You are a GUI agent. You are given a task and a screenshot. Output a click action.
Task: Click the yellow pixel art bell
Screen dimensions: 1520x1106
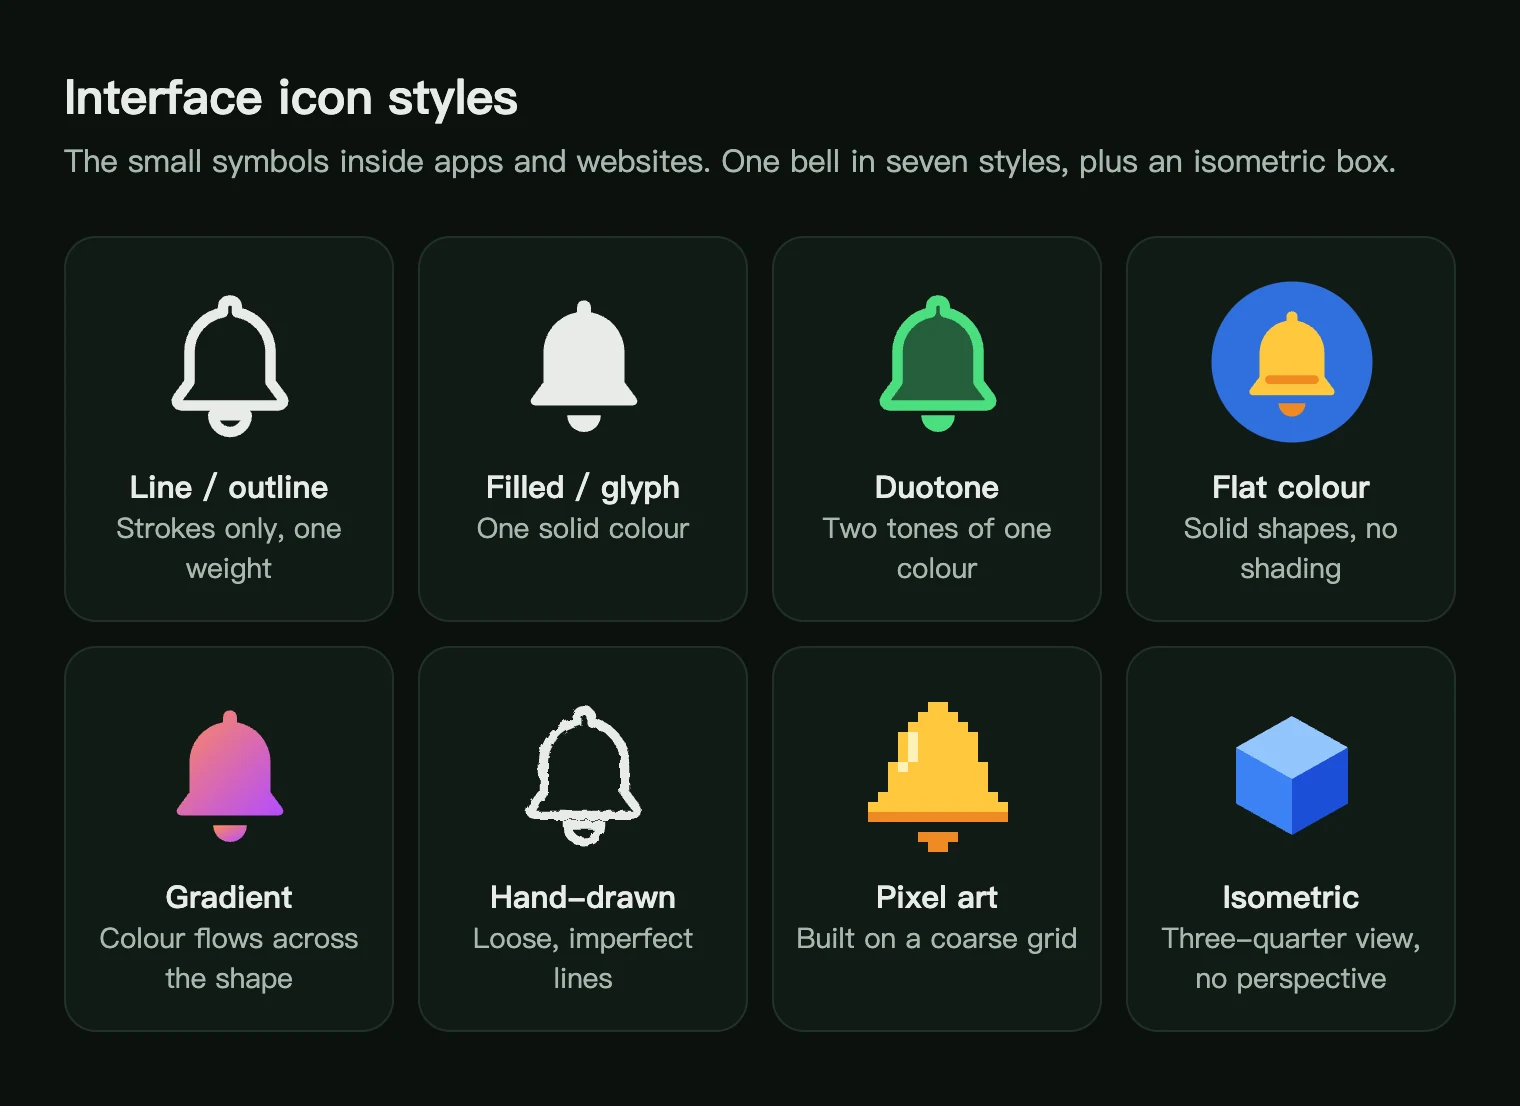pos(938,776)
